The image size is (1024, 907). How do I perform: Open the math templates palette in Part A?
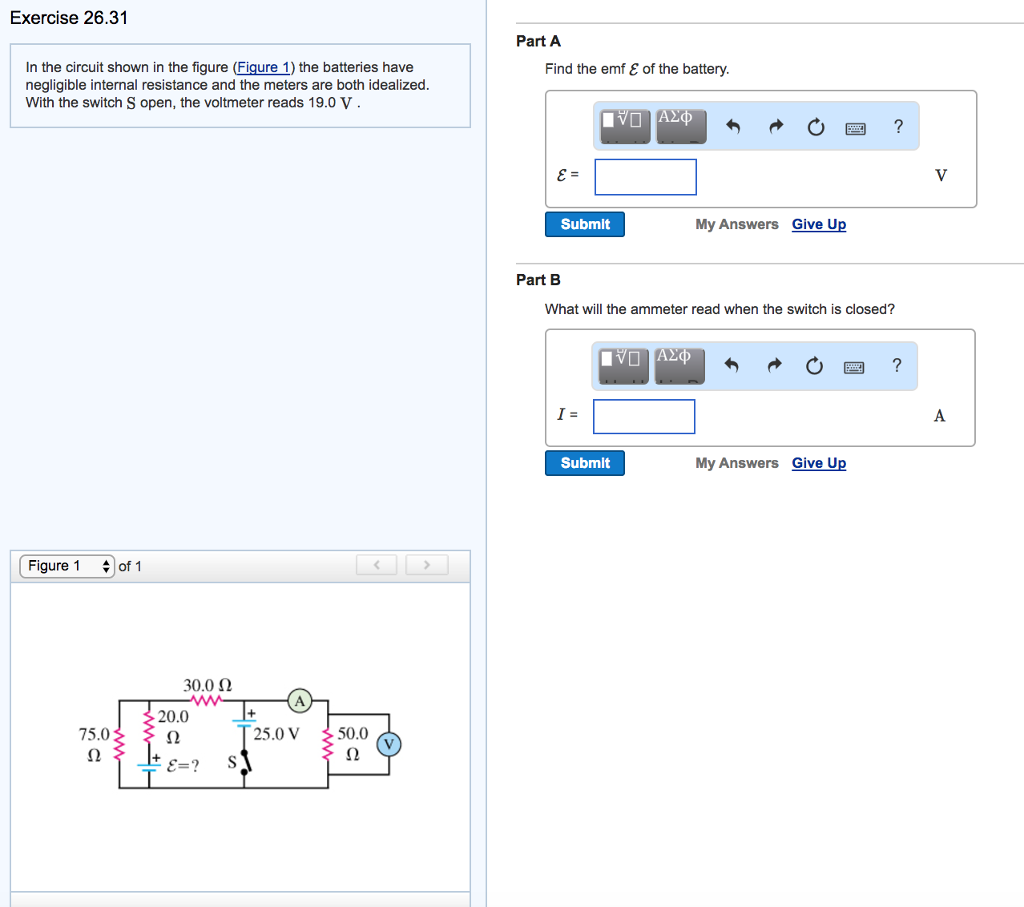click(x=623, y=126)
